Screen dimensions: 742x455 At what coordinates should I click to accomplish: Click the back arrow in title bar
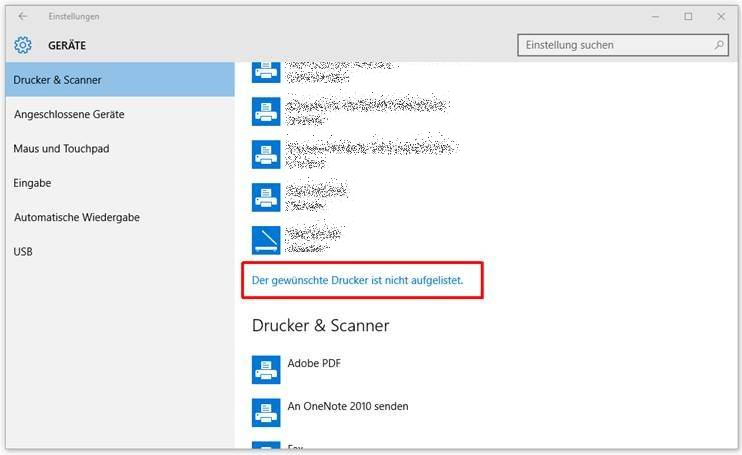tap(23, 17)
